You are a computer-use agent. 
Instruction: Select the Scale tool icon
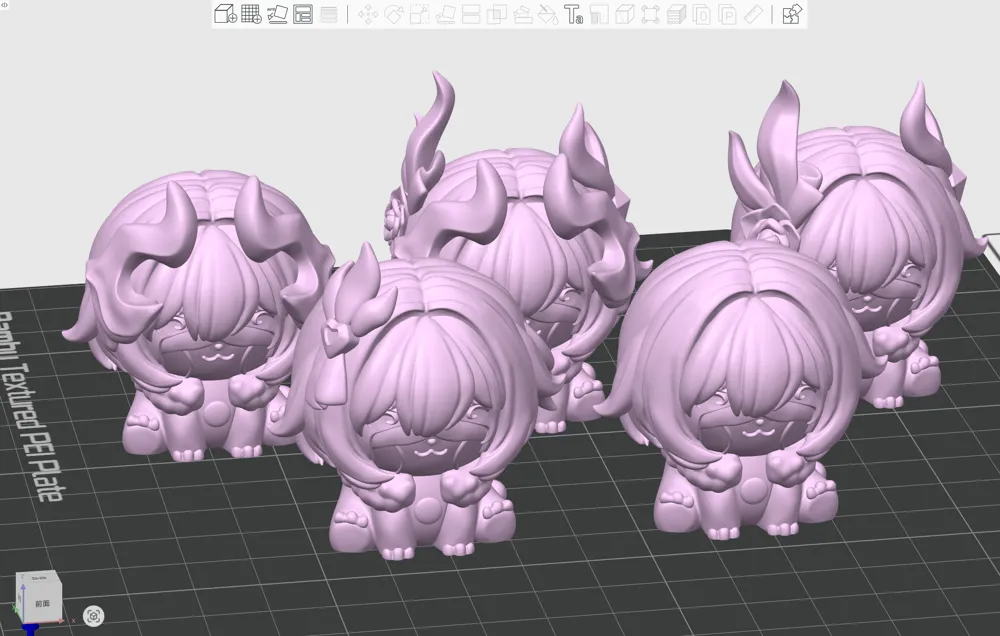[x=419, y=14]
